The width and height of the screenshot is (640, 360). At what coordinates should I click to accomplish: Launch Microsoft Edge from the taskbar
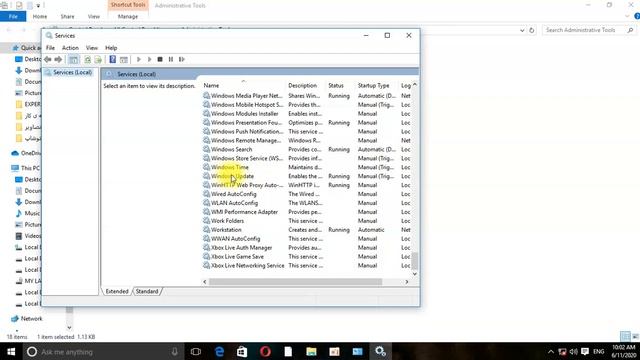[x=219, y=351]
